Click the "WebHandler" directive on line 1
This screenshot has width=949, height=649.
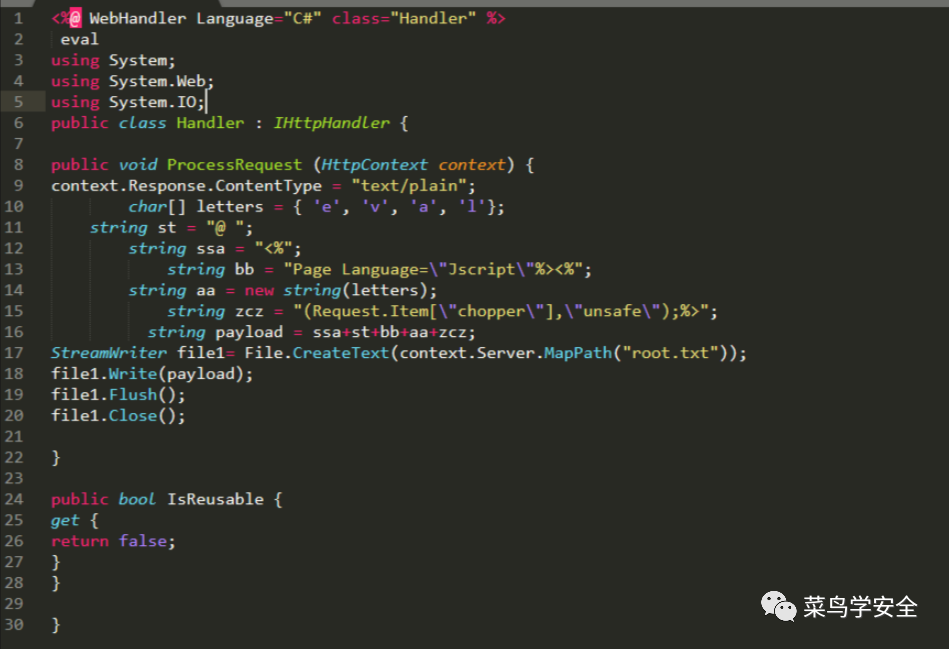click(138, 19)
